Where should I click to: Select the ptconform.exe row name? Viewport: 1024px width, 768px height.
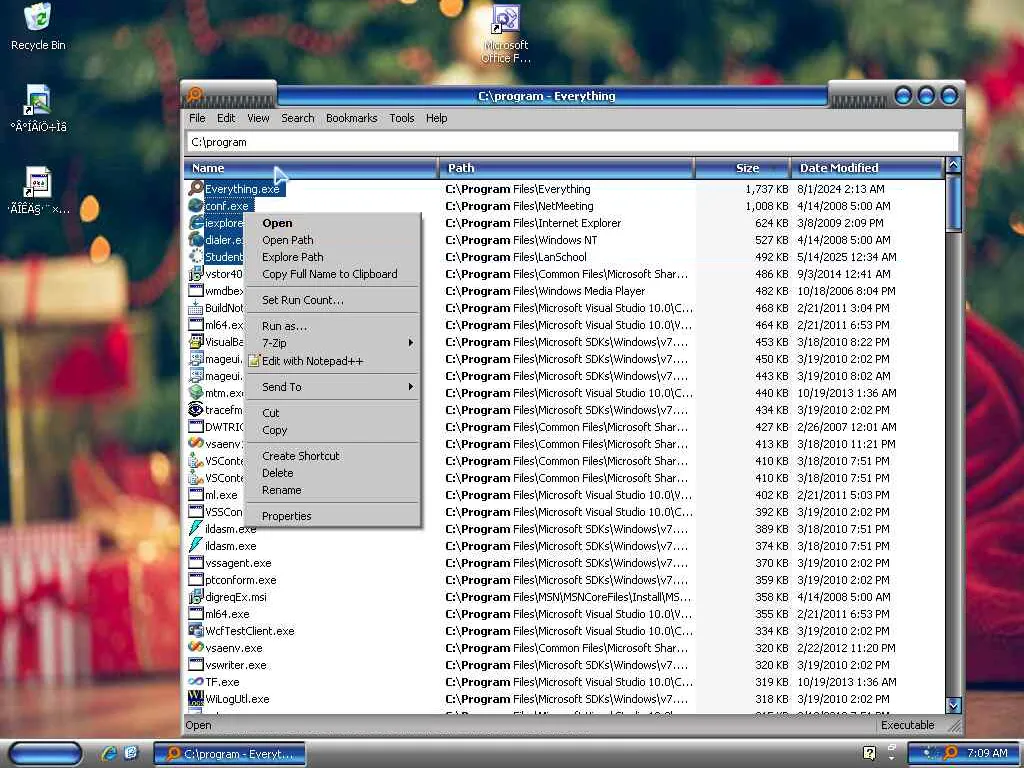point(241,580)
